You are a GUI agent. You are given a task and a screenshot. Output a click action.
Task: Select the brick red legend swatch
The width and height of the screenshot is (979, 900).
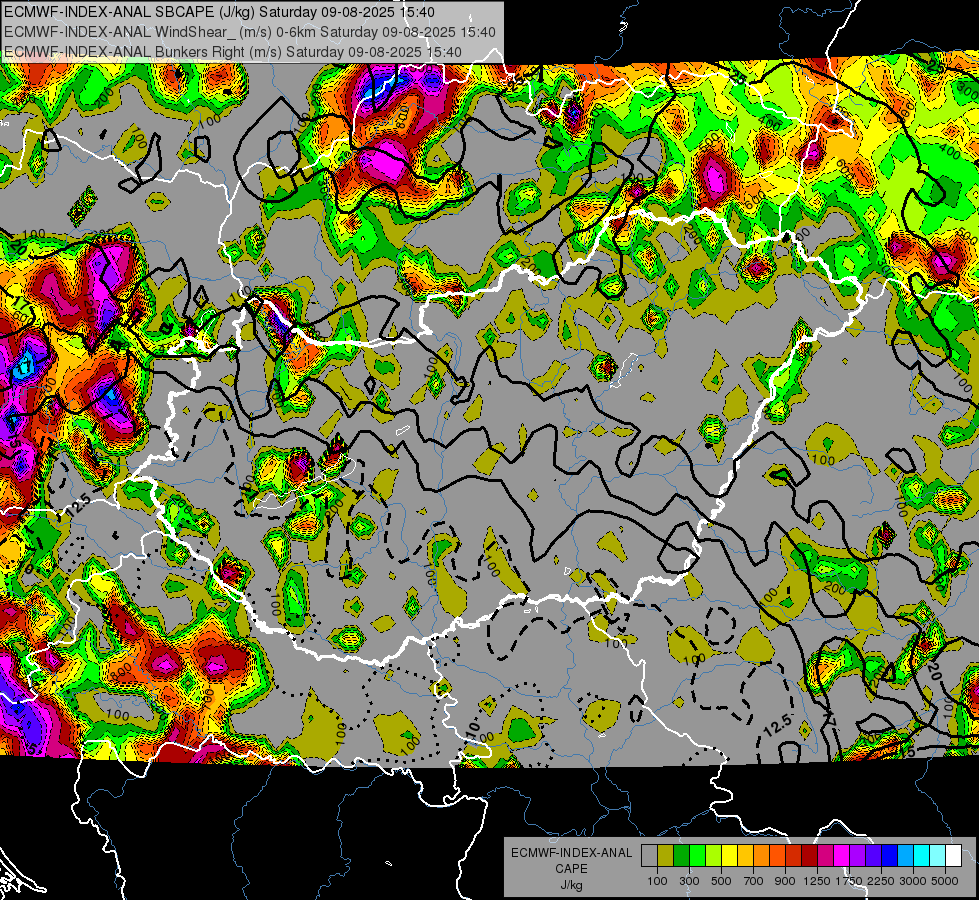(x=794, y=855)
